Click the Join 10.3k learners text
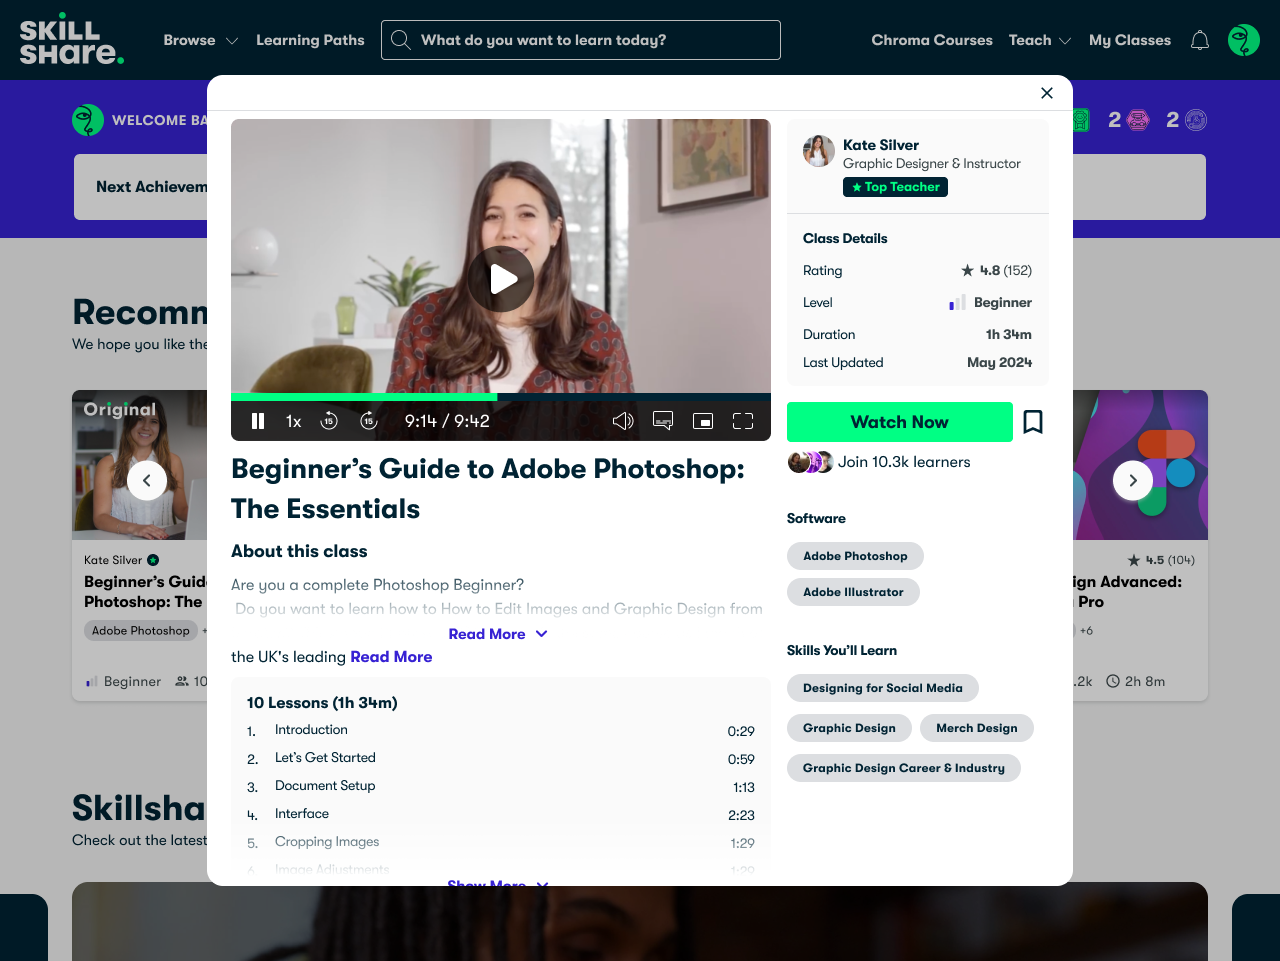Image resolution: width=1280 pixels, height=961 pixels. point(904,462)
